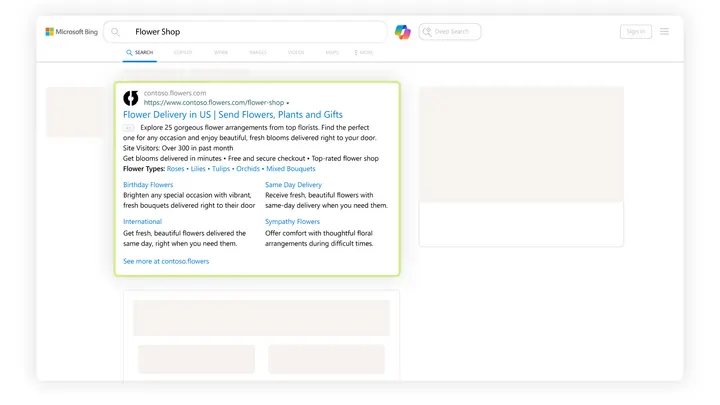
Task: Select the SEARCH tab
Action: pos(140,52)
